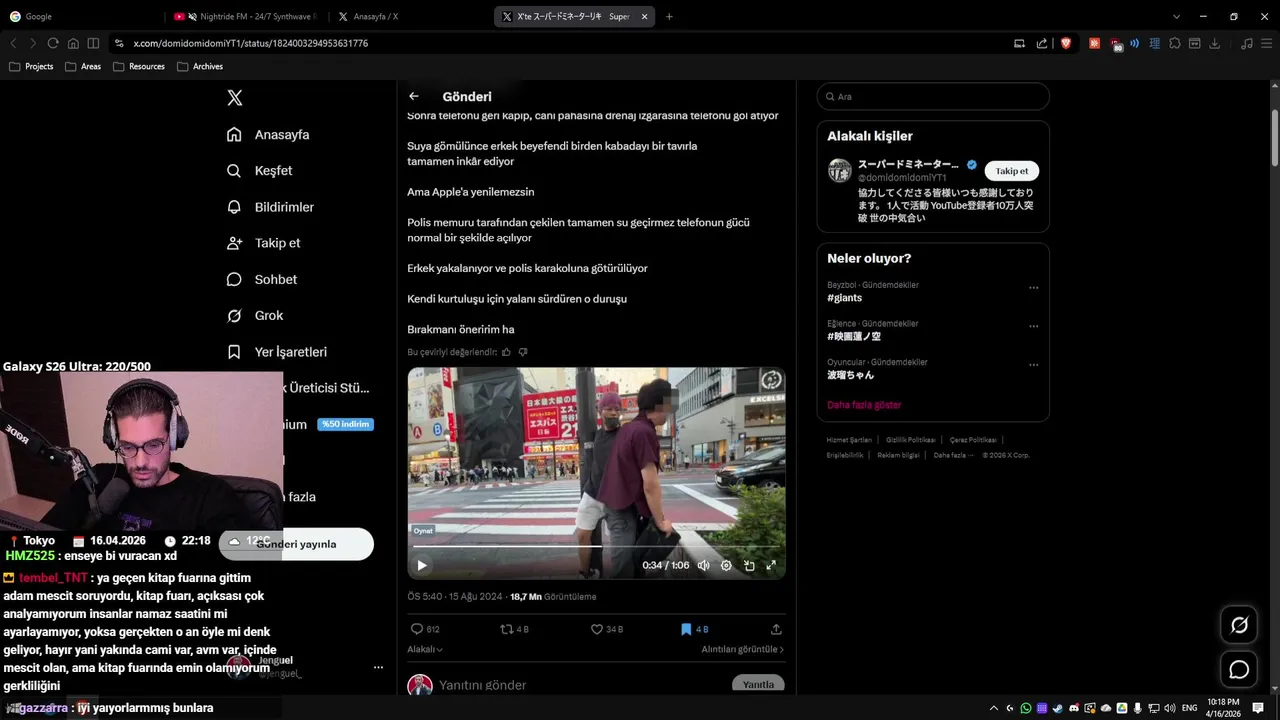Screen dimensions: 1280x720
Task: Go to browser home page
Action: click(73, 43)
